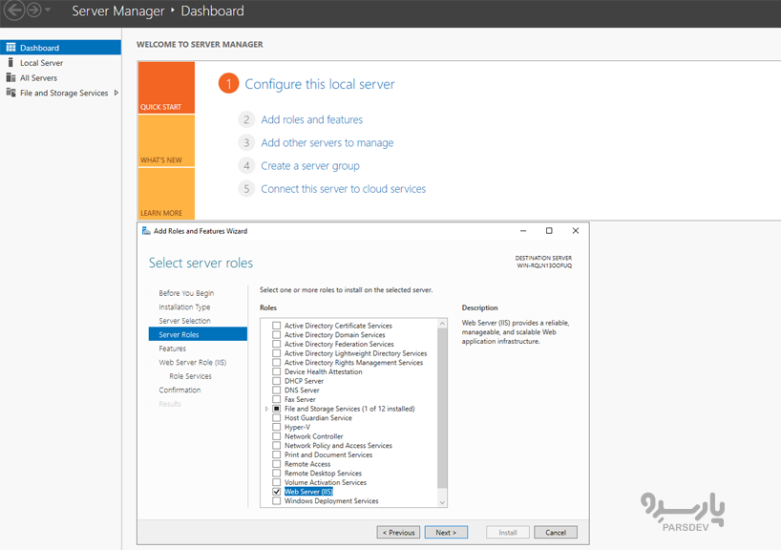This screenshot has height=550, width=781.
Task: Uncheck Web Server (IIS) role
Action: (276, 491)
